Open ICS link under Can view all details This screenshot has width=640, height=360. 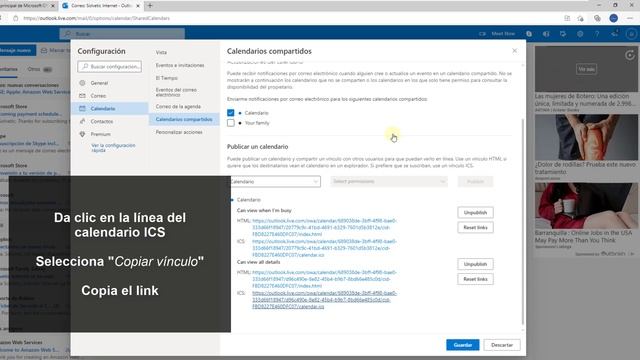coord(324,300)
